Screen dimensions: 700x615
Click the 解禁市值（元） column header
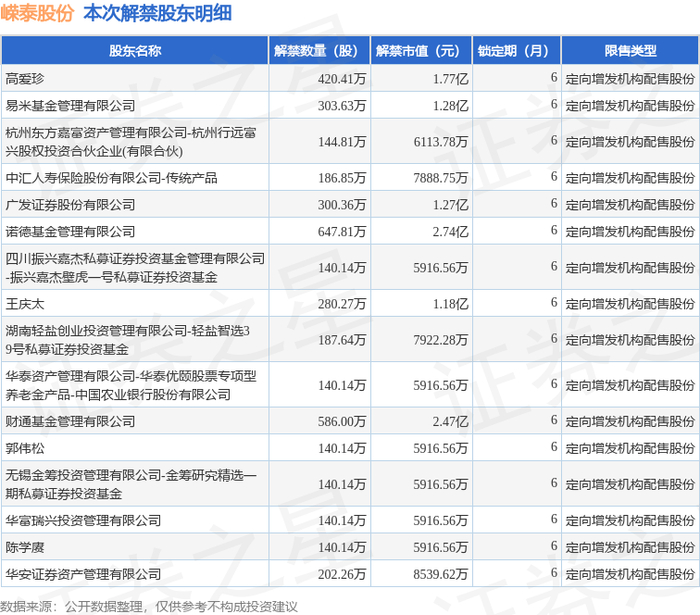click(x=421, y=50)
